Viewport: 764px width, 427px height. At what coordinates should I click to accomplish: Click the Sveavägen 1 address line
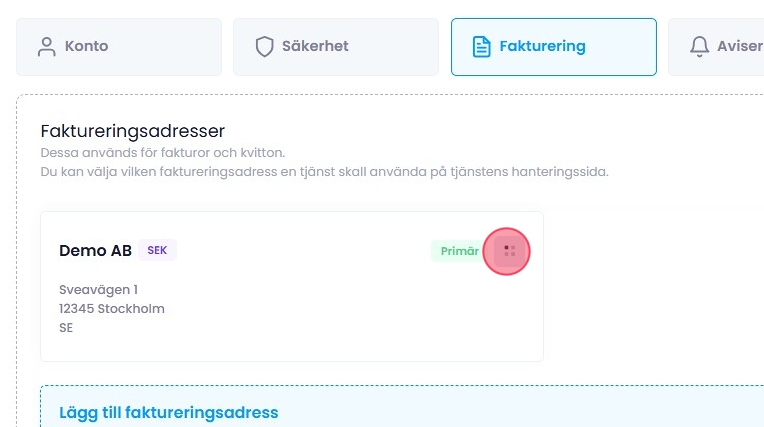(x=98, y=290)
